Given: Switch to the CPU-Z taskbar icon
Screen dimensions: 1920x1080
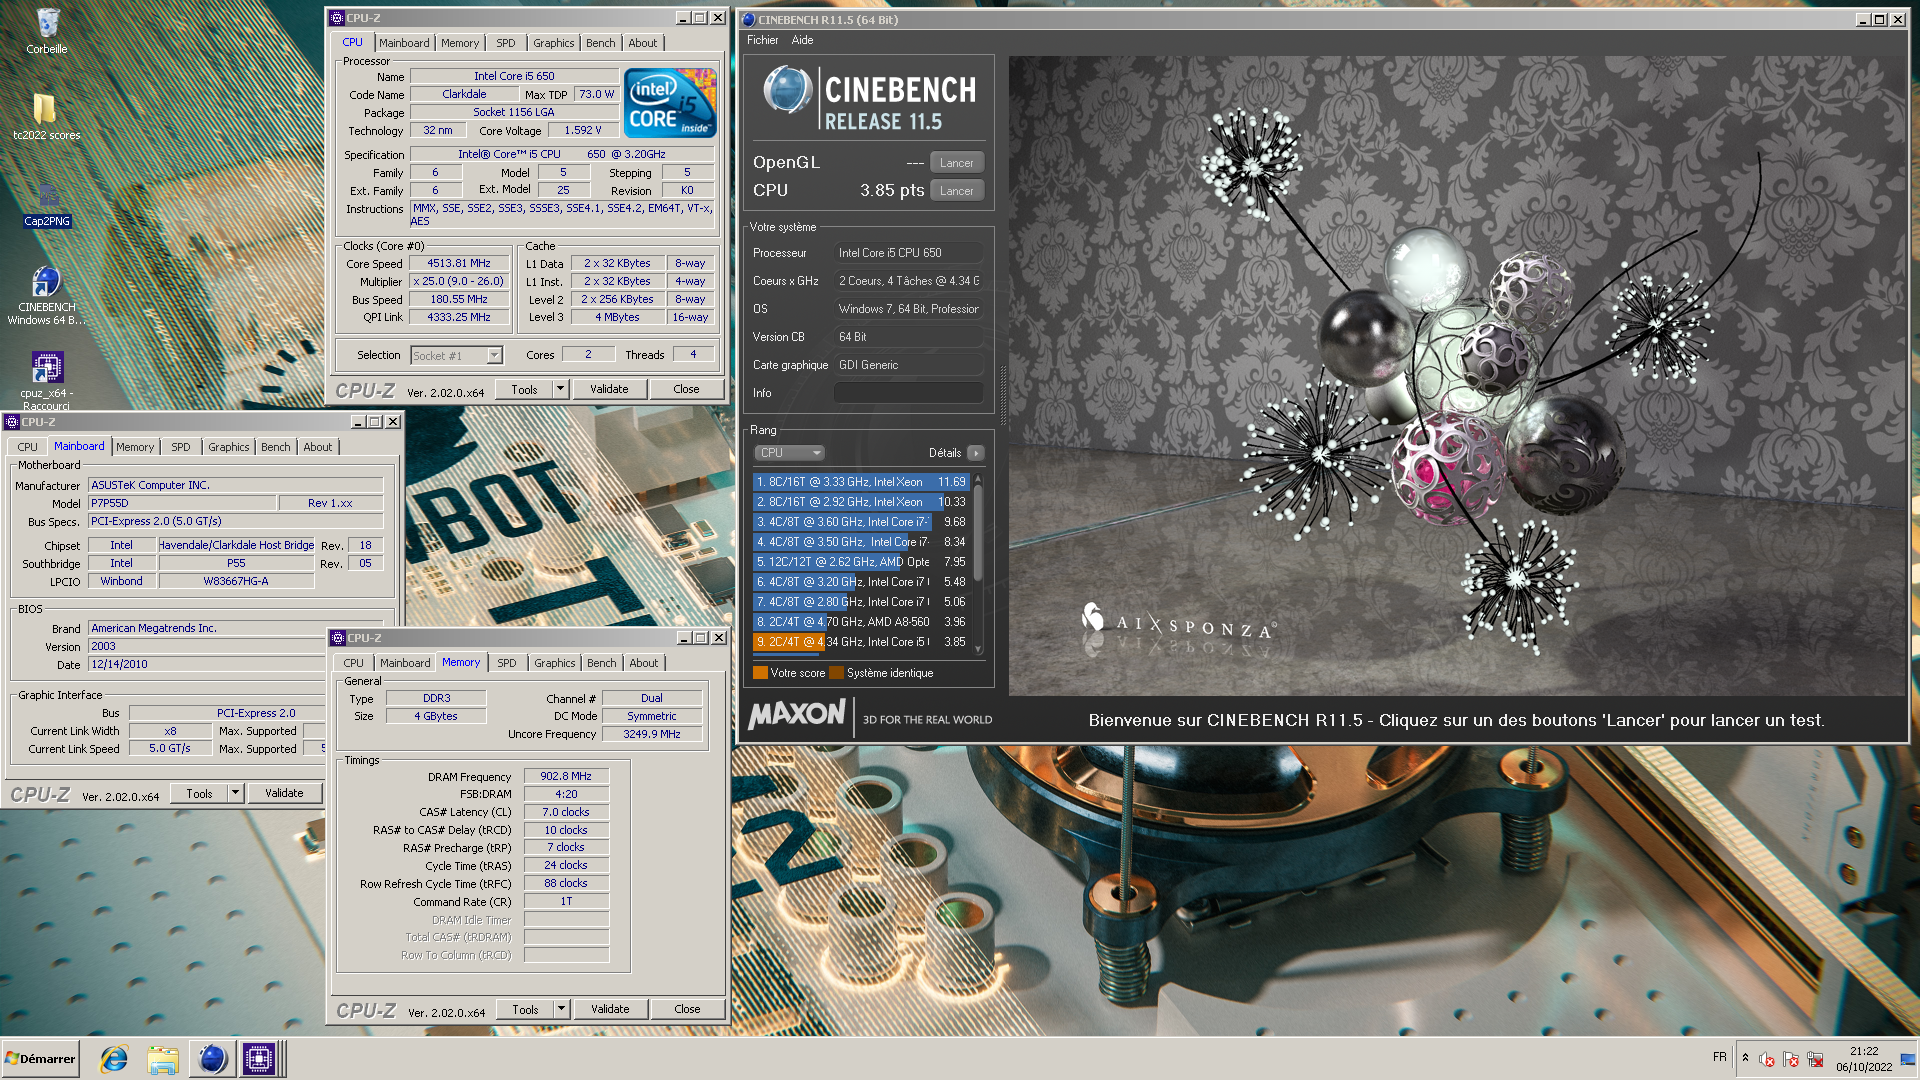Looking at the screenshot, I should (x=259, y=1059).
